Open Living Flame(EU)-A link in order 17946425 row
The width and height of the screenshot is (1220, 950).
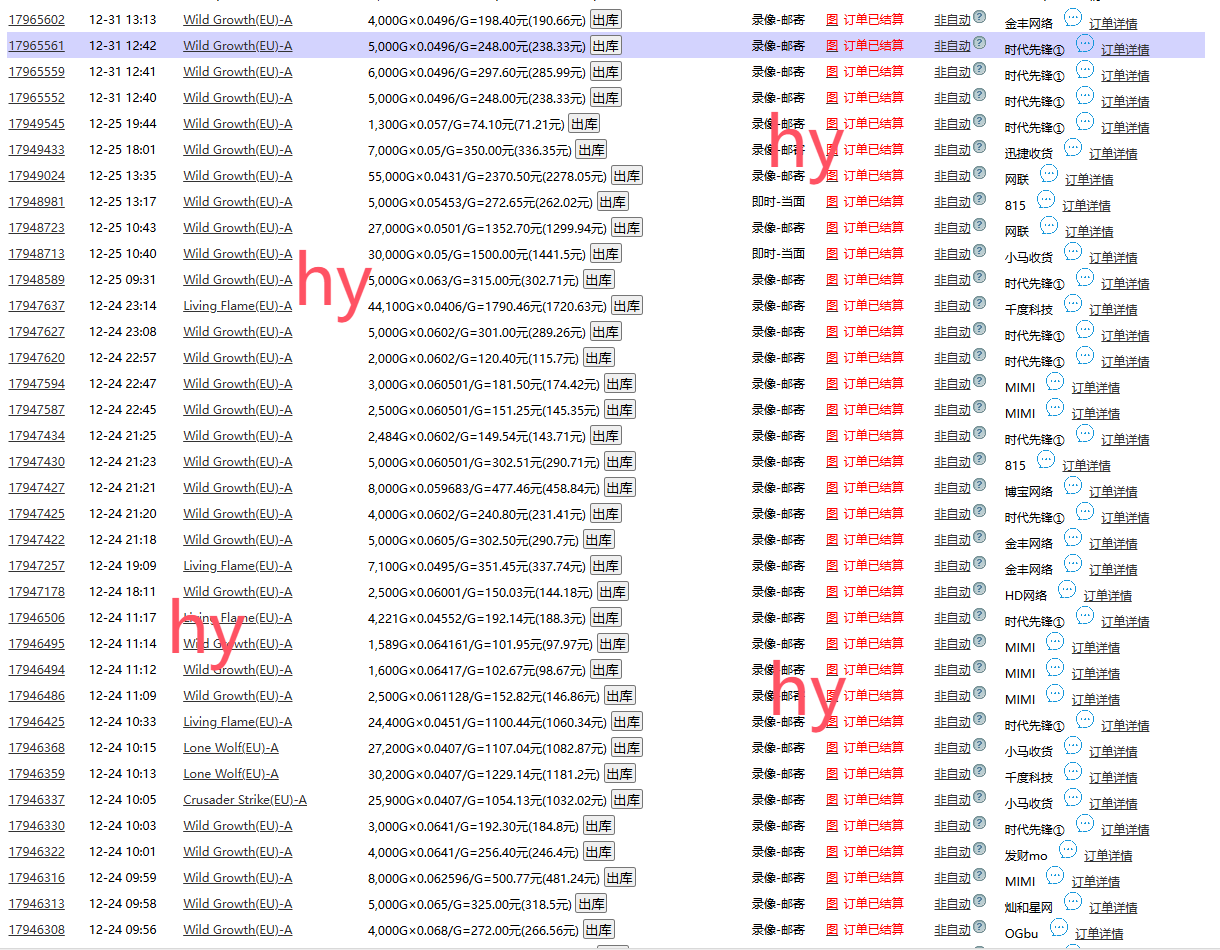[237, 722]
